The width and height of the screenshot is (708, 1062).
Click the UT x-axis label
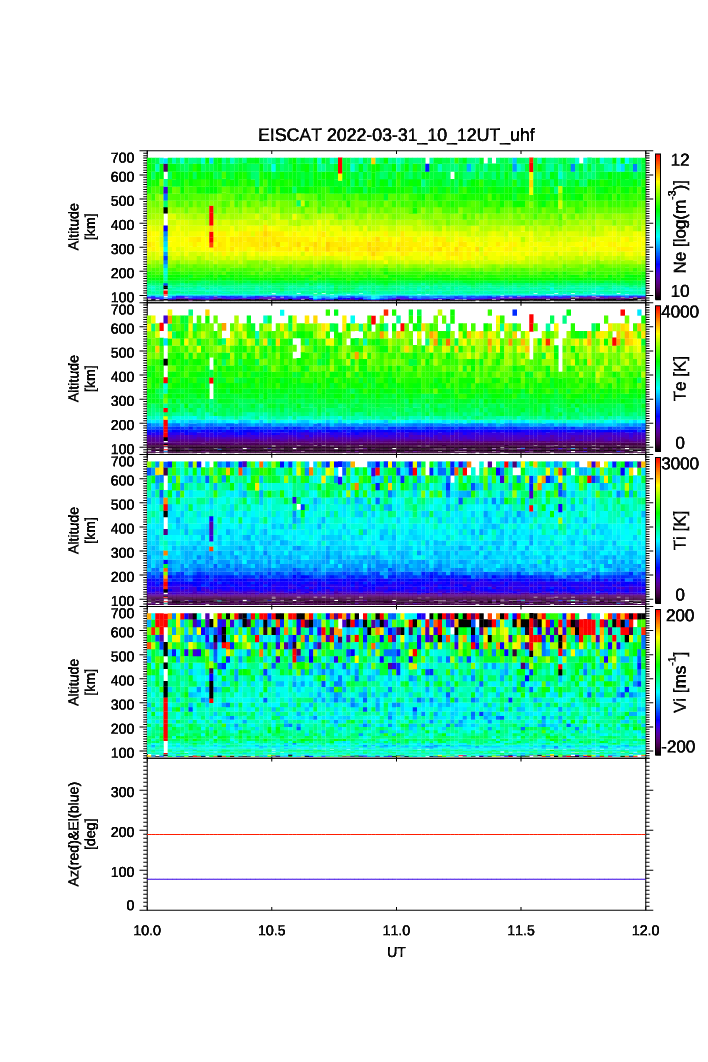[x=397, y=952]
